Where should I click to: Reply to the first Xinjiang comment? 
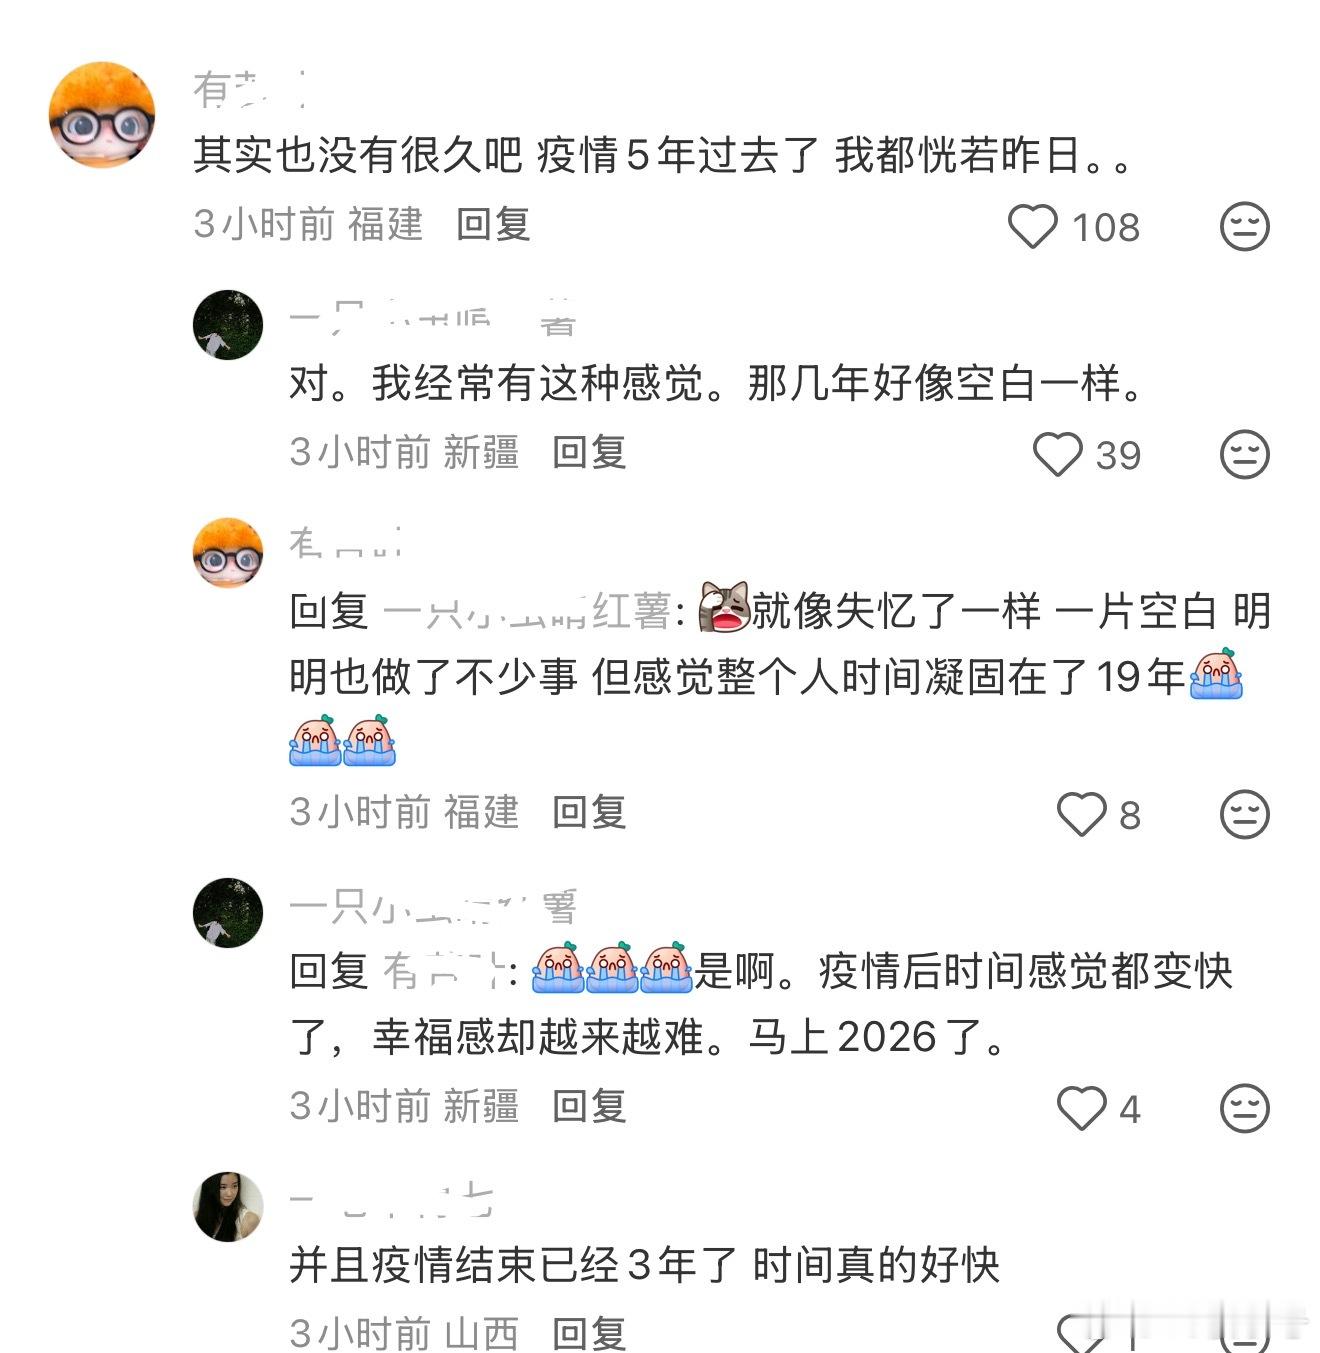point(589,452)
